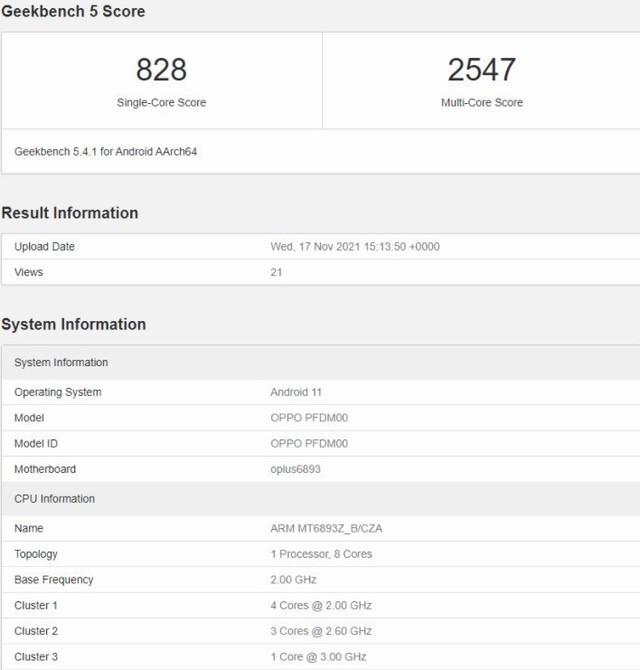The width and height of the screenshot is (640, 670).
Task: Select the upload date value Wed, 17 Nov 2021
Action: coord(355,247)
